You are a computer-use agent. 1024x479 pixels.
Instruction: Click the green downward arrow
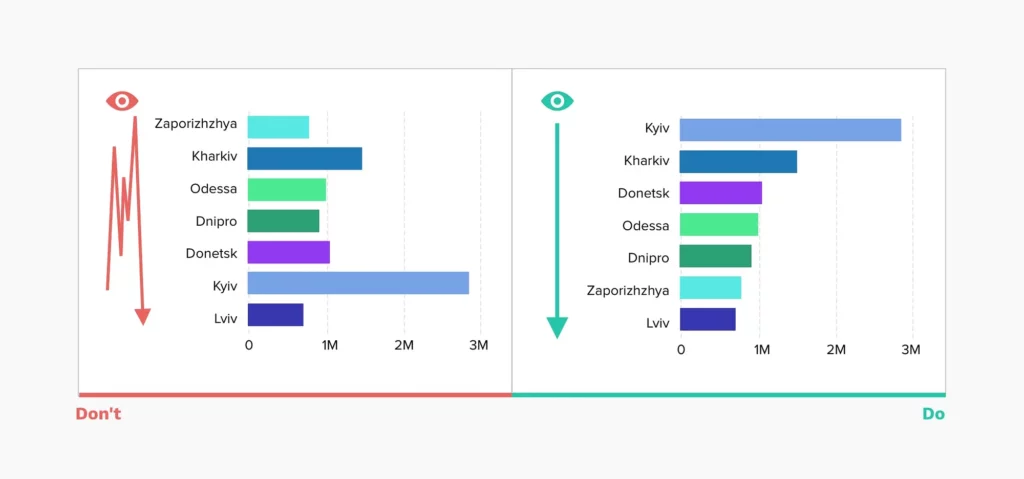(557, 230)
